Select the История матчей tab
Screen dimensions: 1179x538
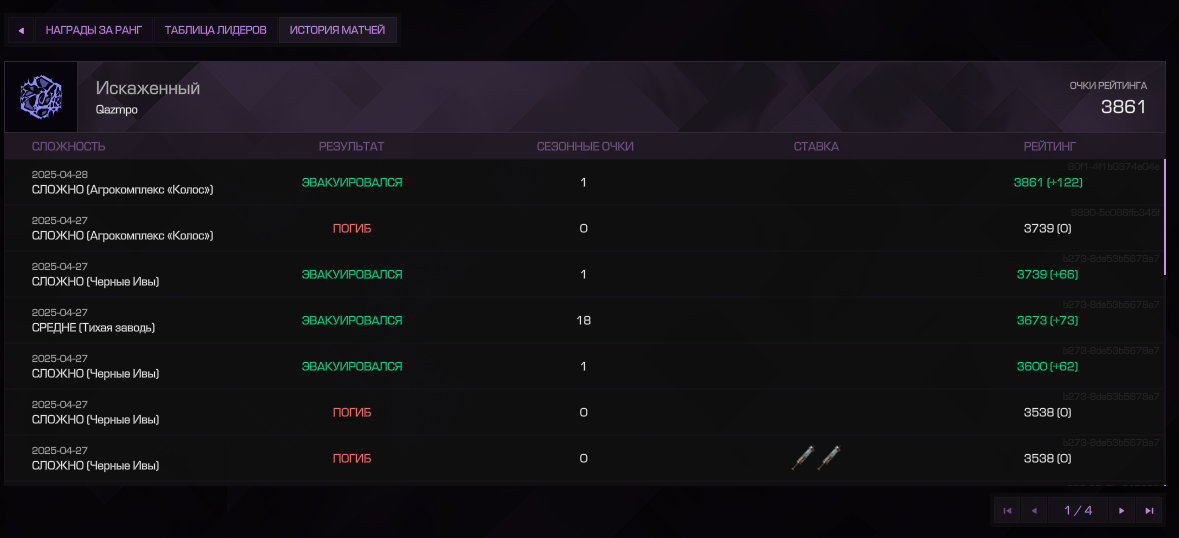coord(338,31)
